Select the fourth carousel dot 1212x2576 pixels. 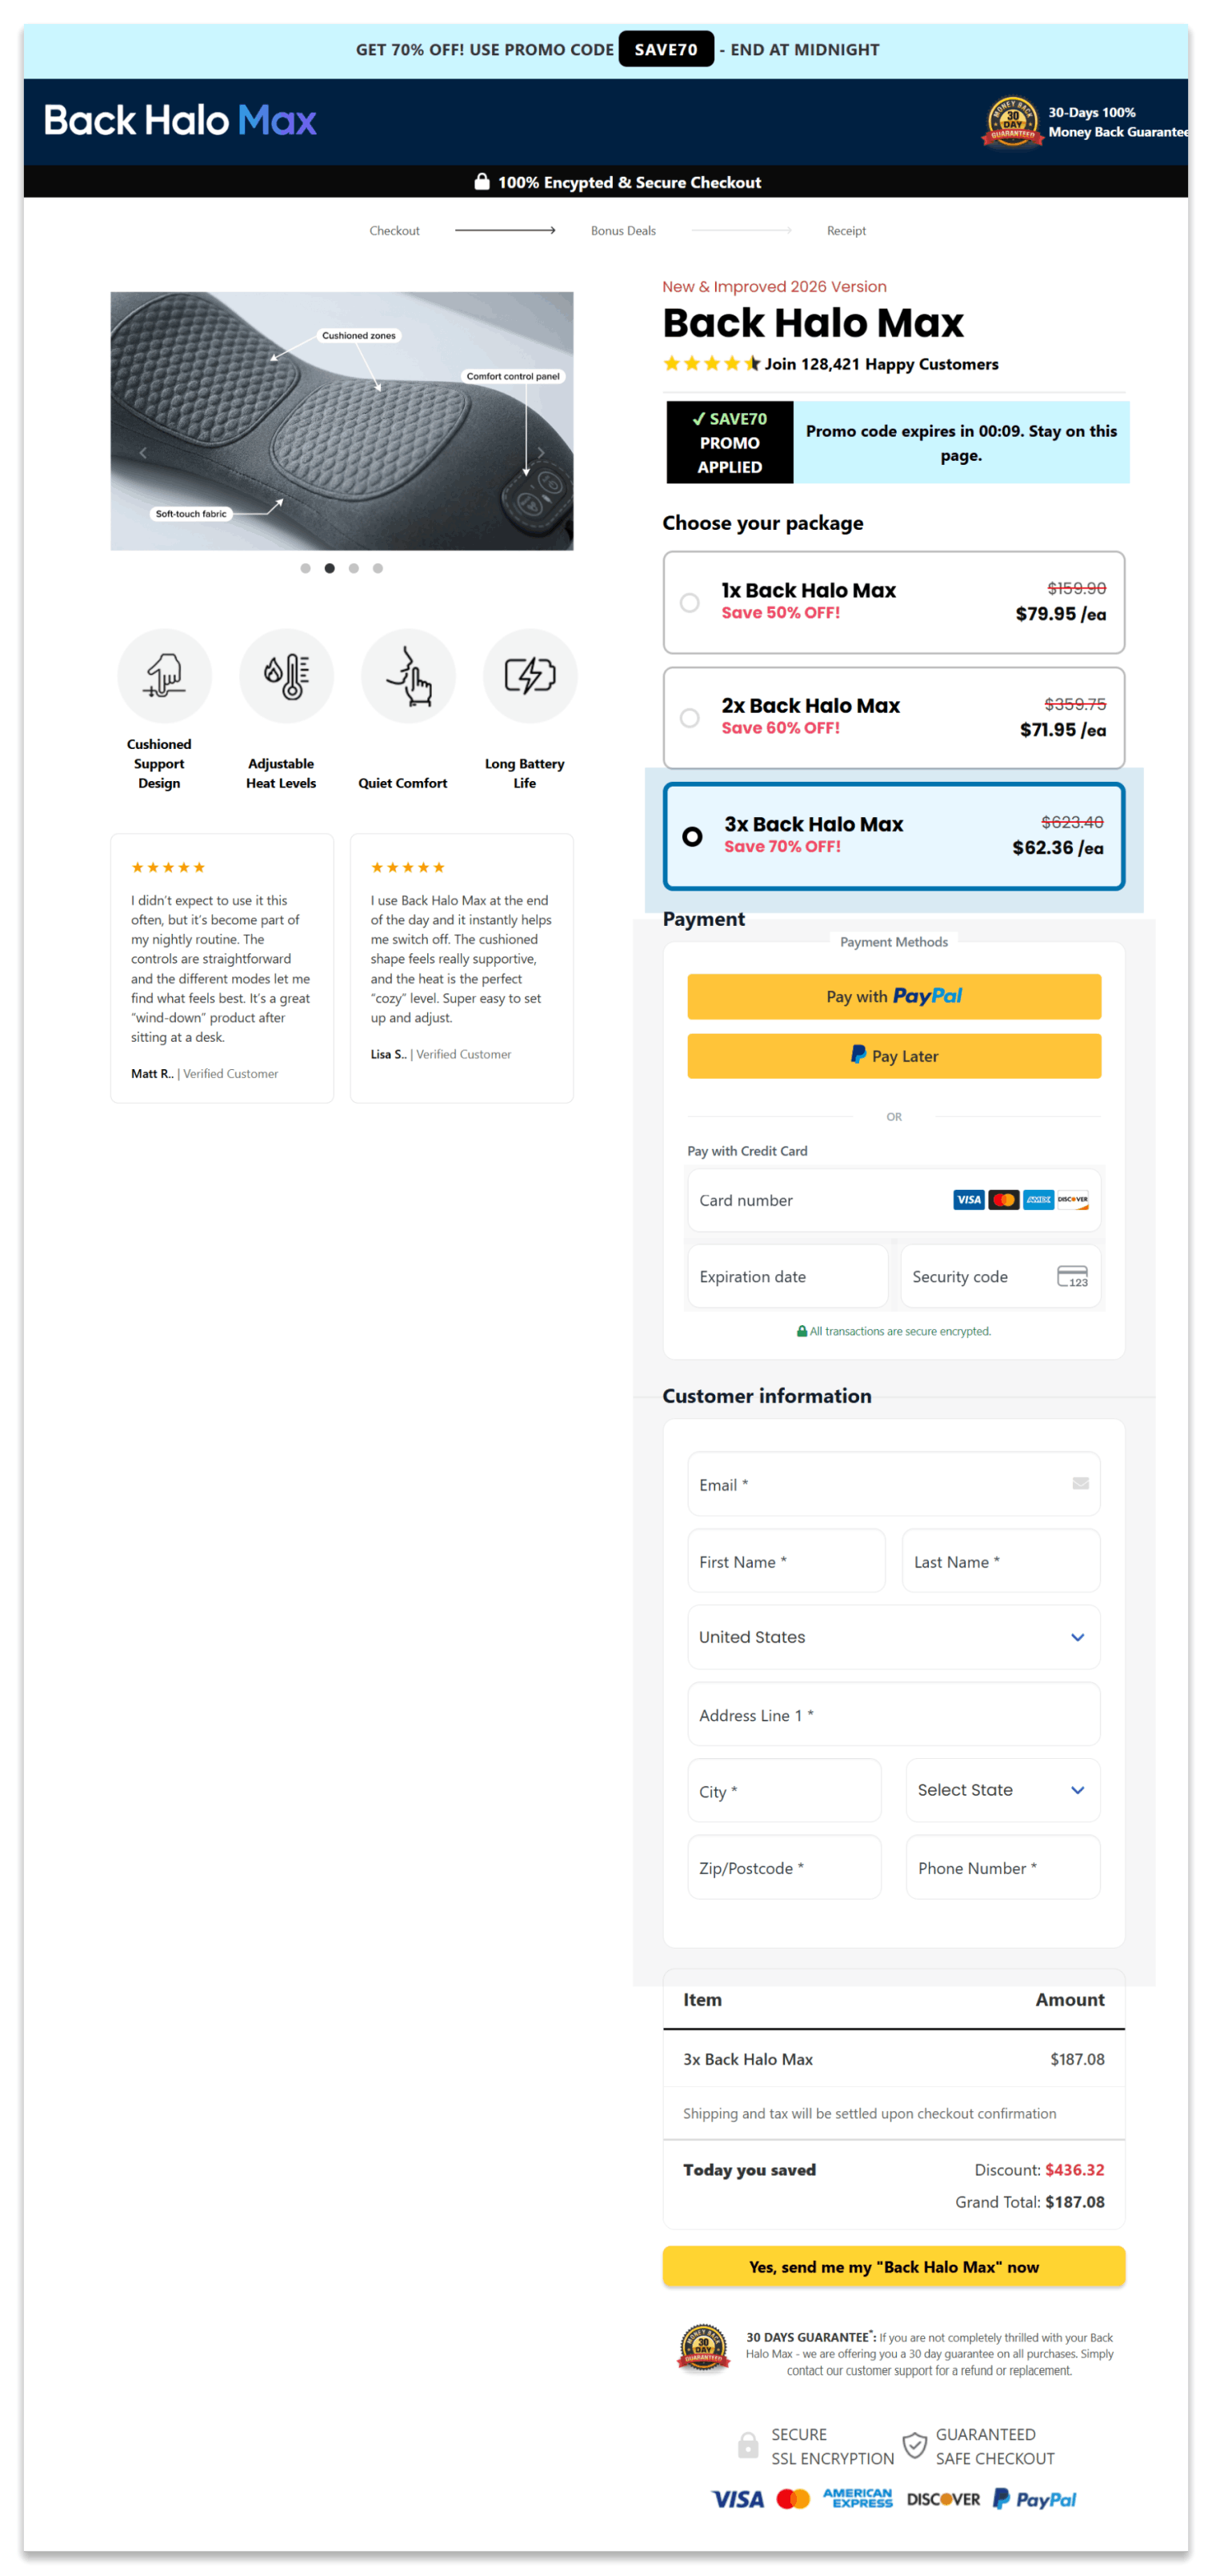[x=377, y=569]
